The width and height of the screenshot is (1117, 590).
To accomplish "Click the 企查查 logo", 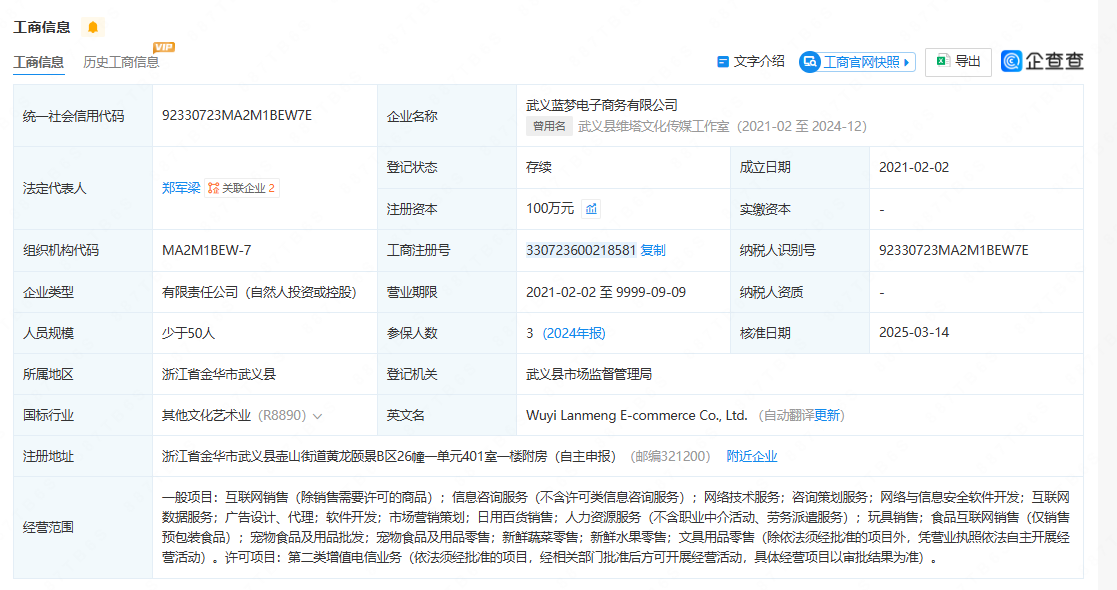I will pyautogui.click(x=1042, y=62).
